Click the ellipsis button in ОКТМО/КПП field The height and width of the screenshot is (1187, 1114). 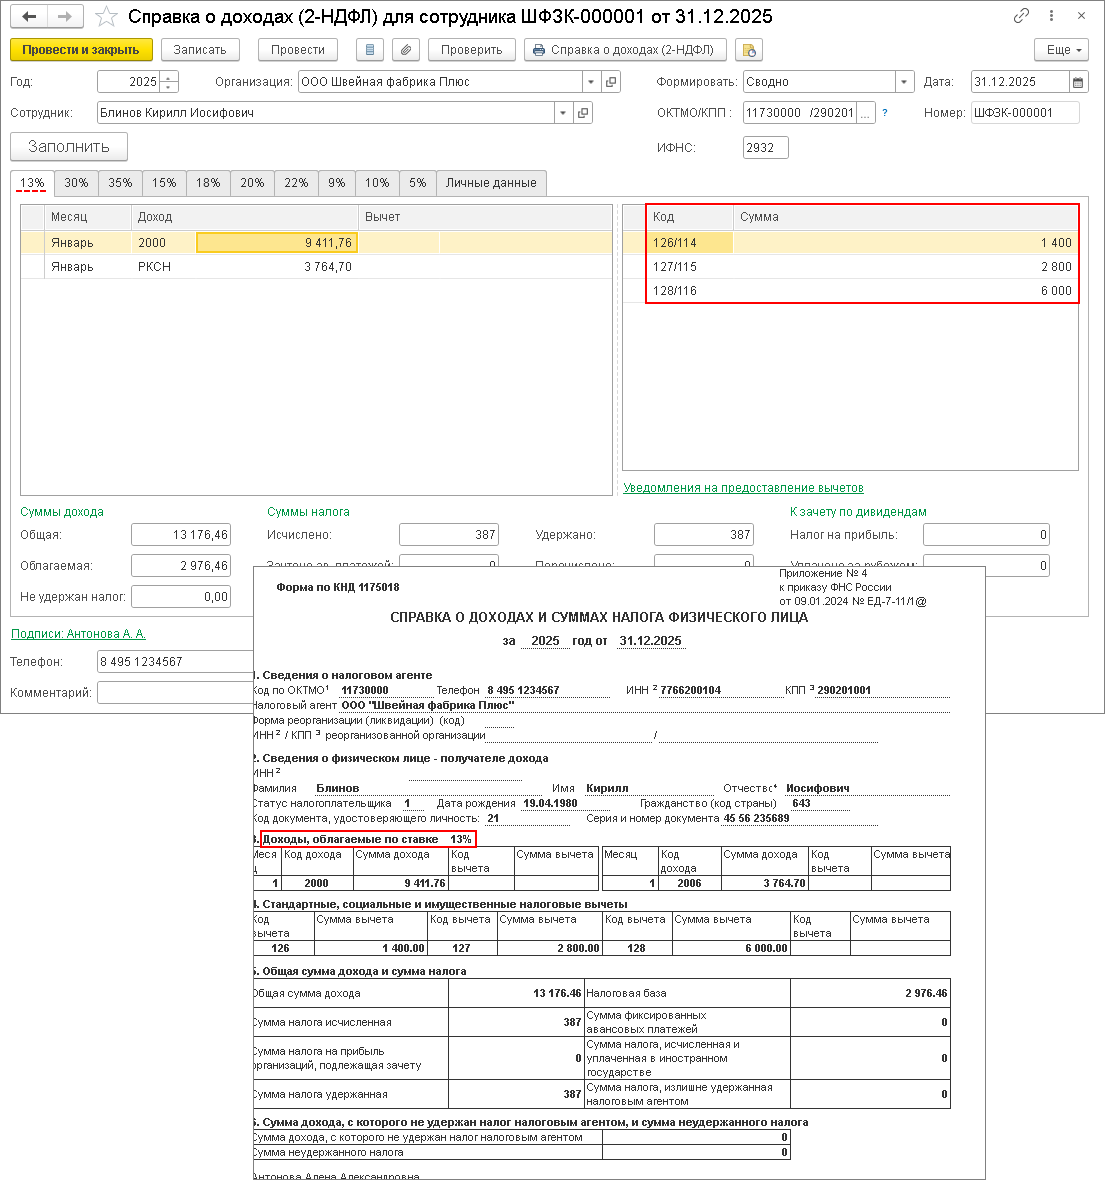866,113
